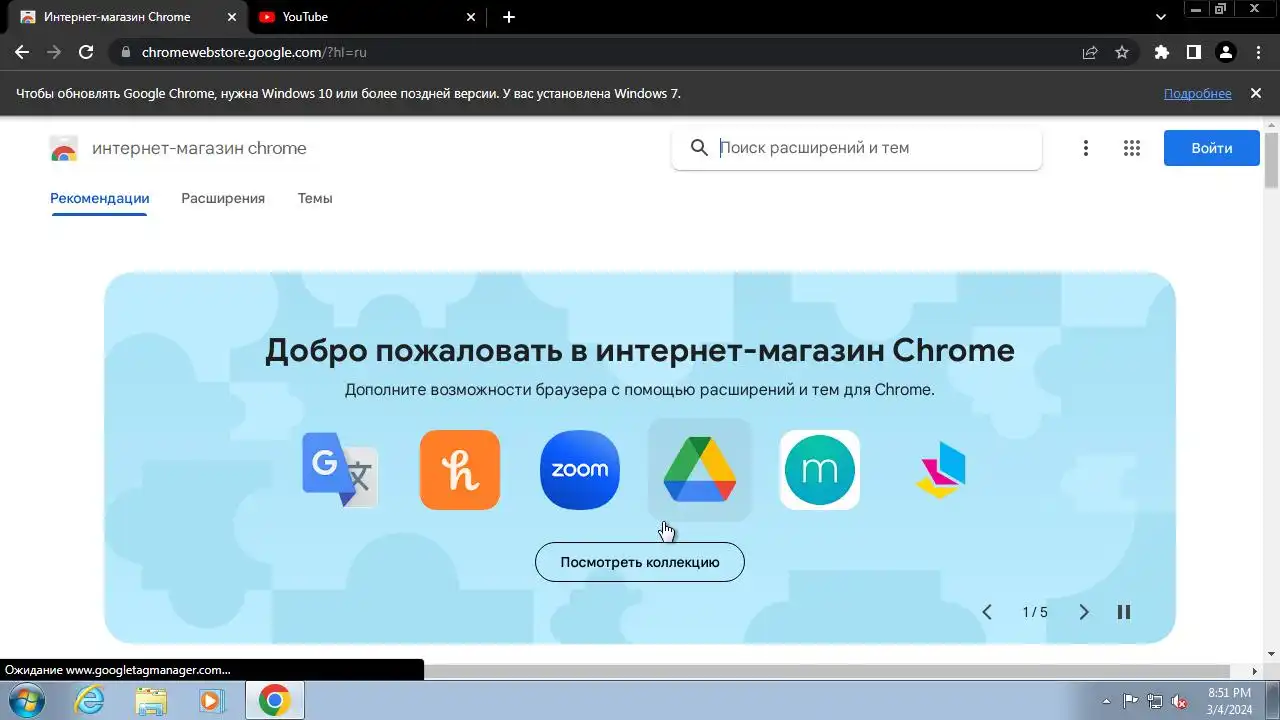Click the padlock site info icon
Image resolution: width=1280 pixels, height=720 pixels.
tap(124, 52)
